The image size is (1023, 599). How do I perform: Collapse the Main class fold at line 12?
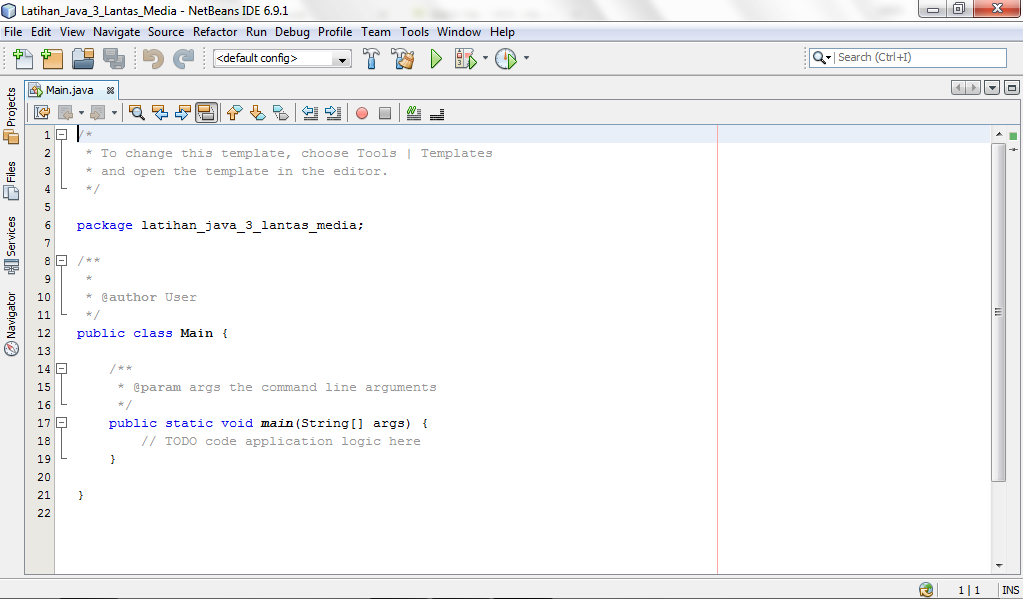tap(62, 332)
